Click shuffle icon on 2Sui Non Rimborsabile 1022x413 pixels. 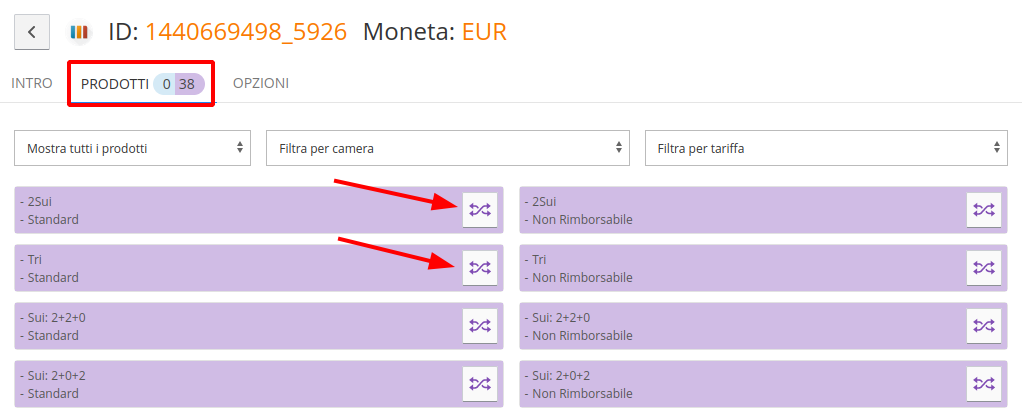(984, 210)
